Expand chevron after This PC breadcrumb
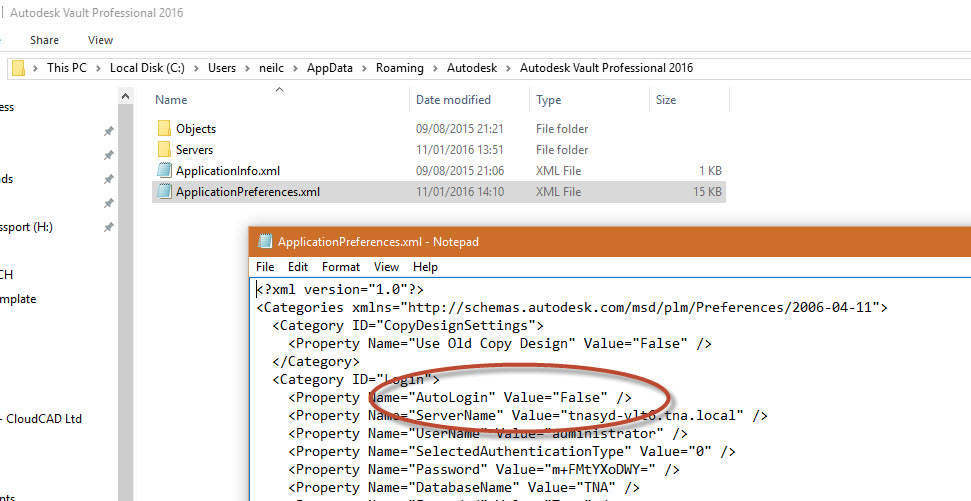 [98, 68]
